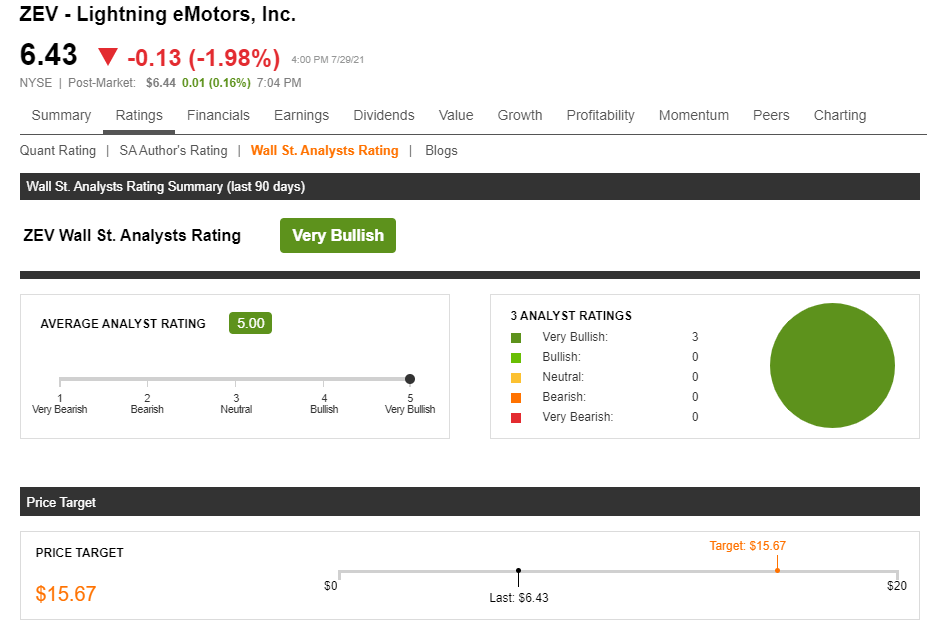Click the Bearish orange legend square

click(x=514, y=397)
